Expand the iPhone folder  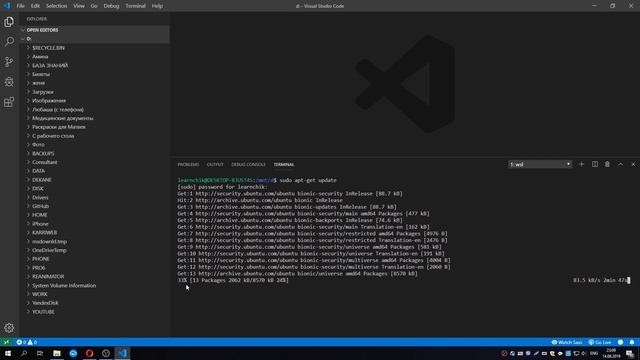95,224
